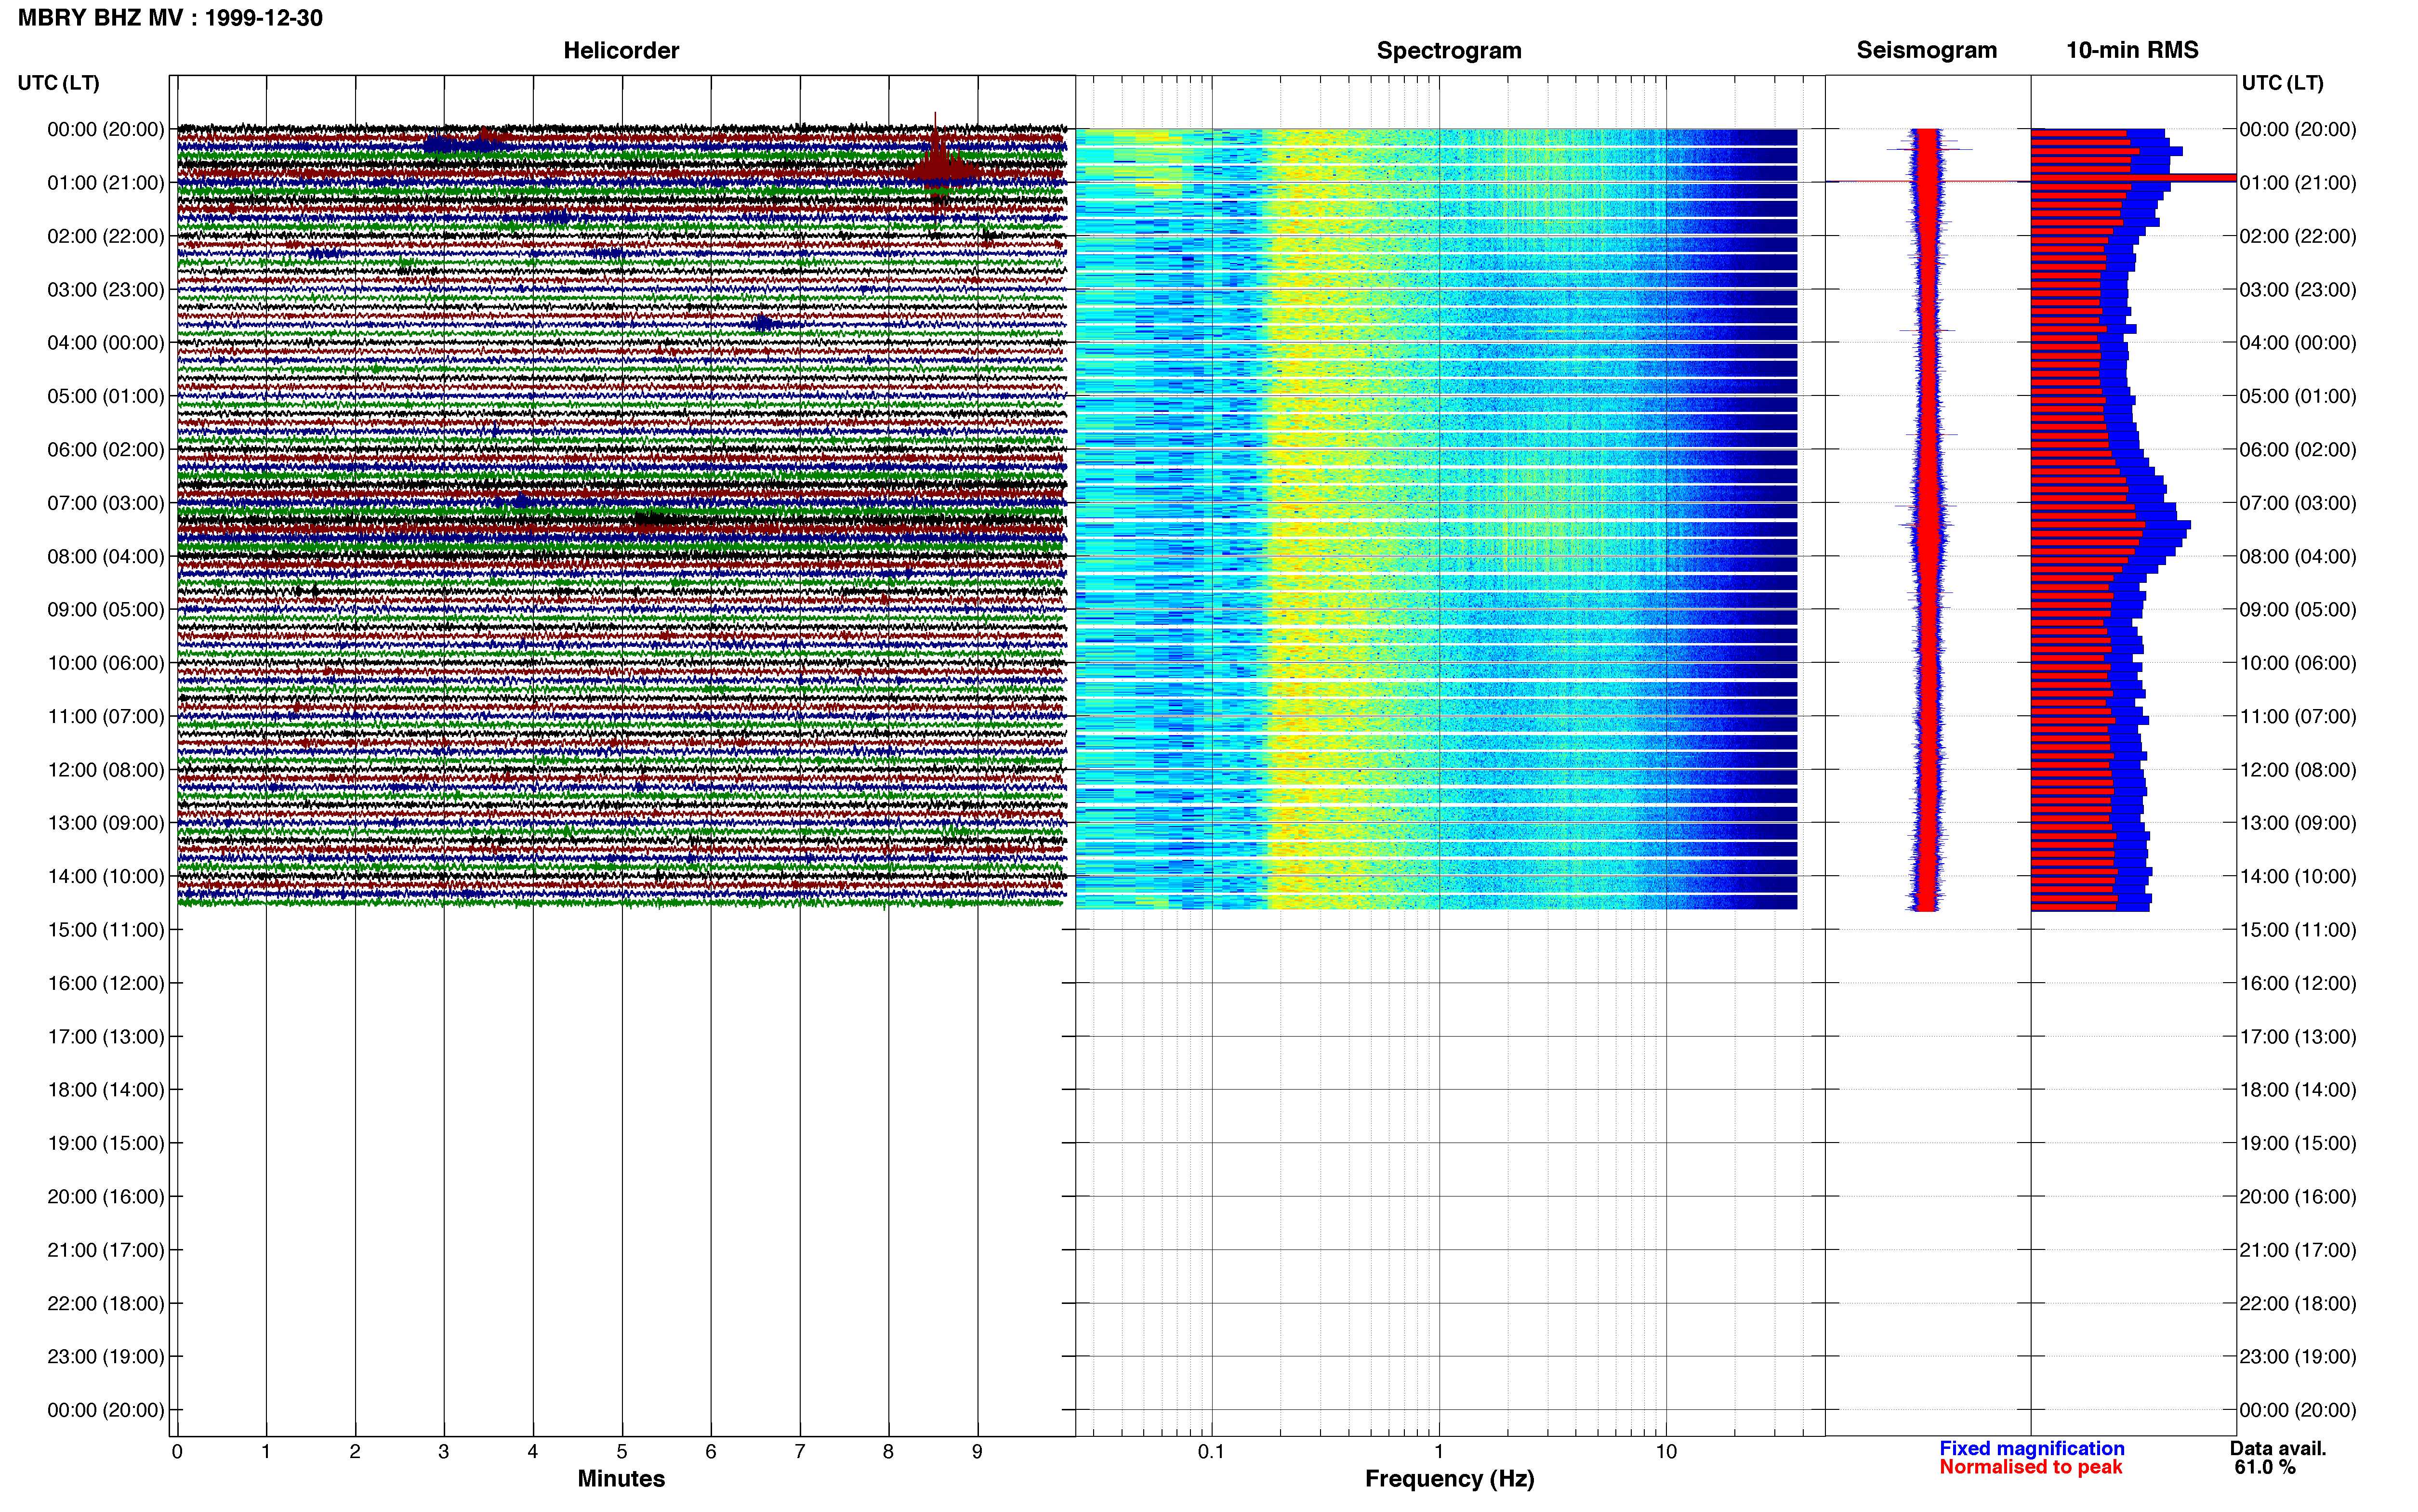The height and width of the screenshot is (1512, 2418).
Task: Click left time label 15:00 (11:00)
Action: tap(106, 930)
